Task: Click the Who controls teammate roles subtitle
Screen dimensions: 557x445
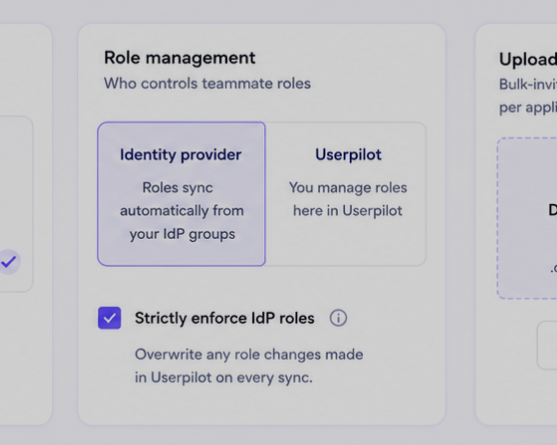Action: tap(207, 84)
